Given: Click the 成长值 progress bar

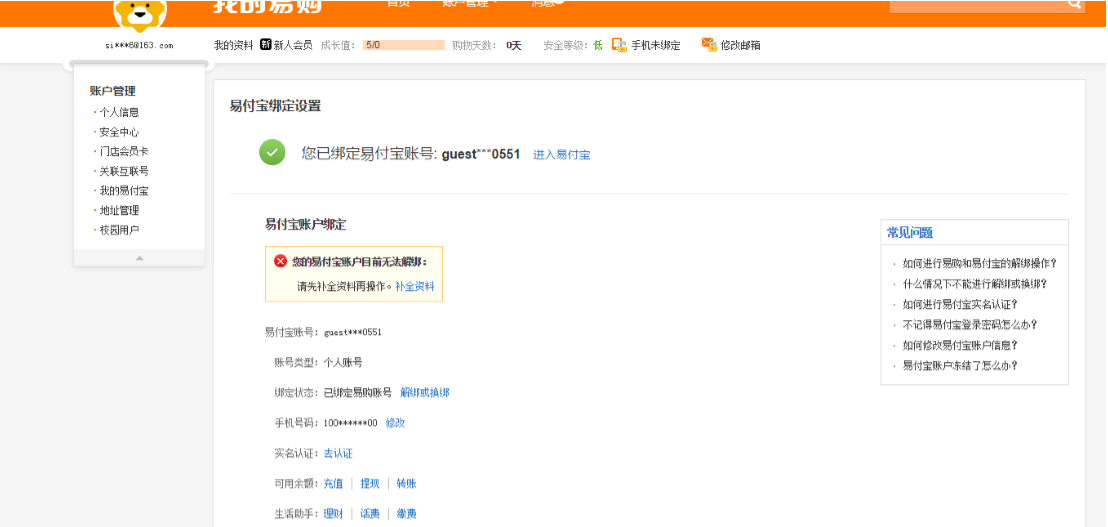Looking at the screenshot, I should 403,45.
